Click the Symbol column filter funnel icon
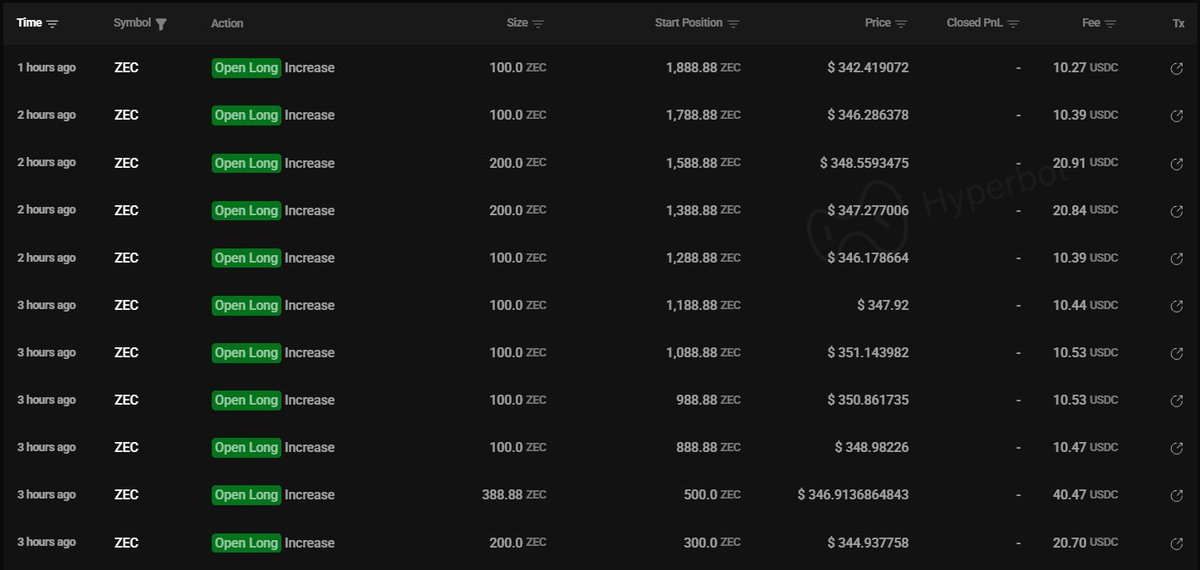This screenshot has width=1200, height=570. tap(161, 24)
